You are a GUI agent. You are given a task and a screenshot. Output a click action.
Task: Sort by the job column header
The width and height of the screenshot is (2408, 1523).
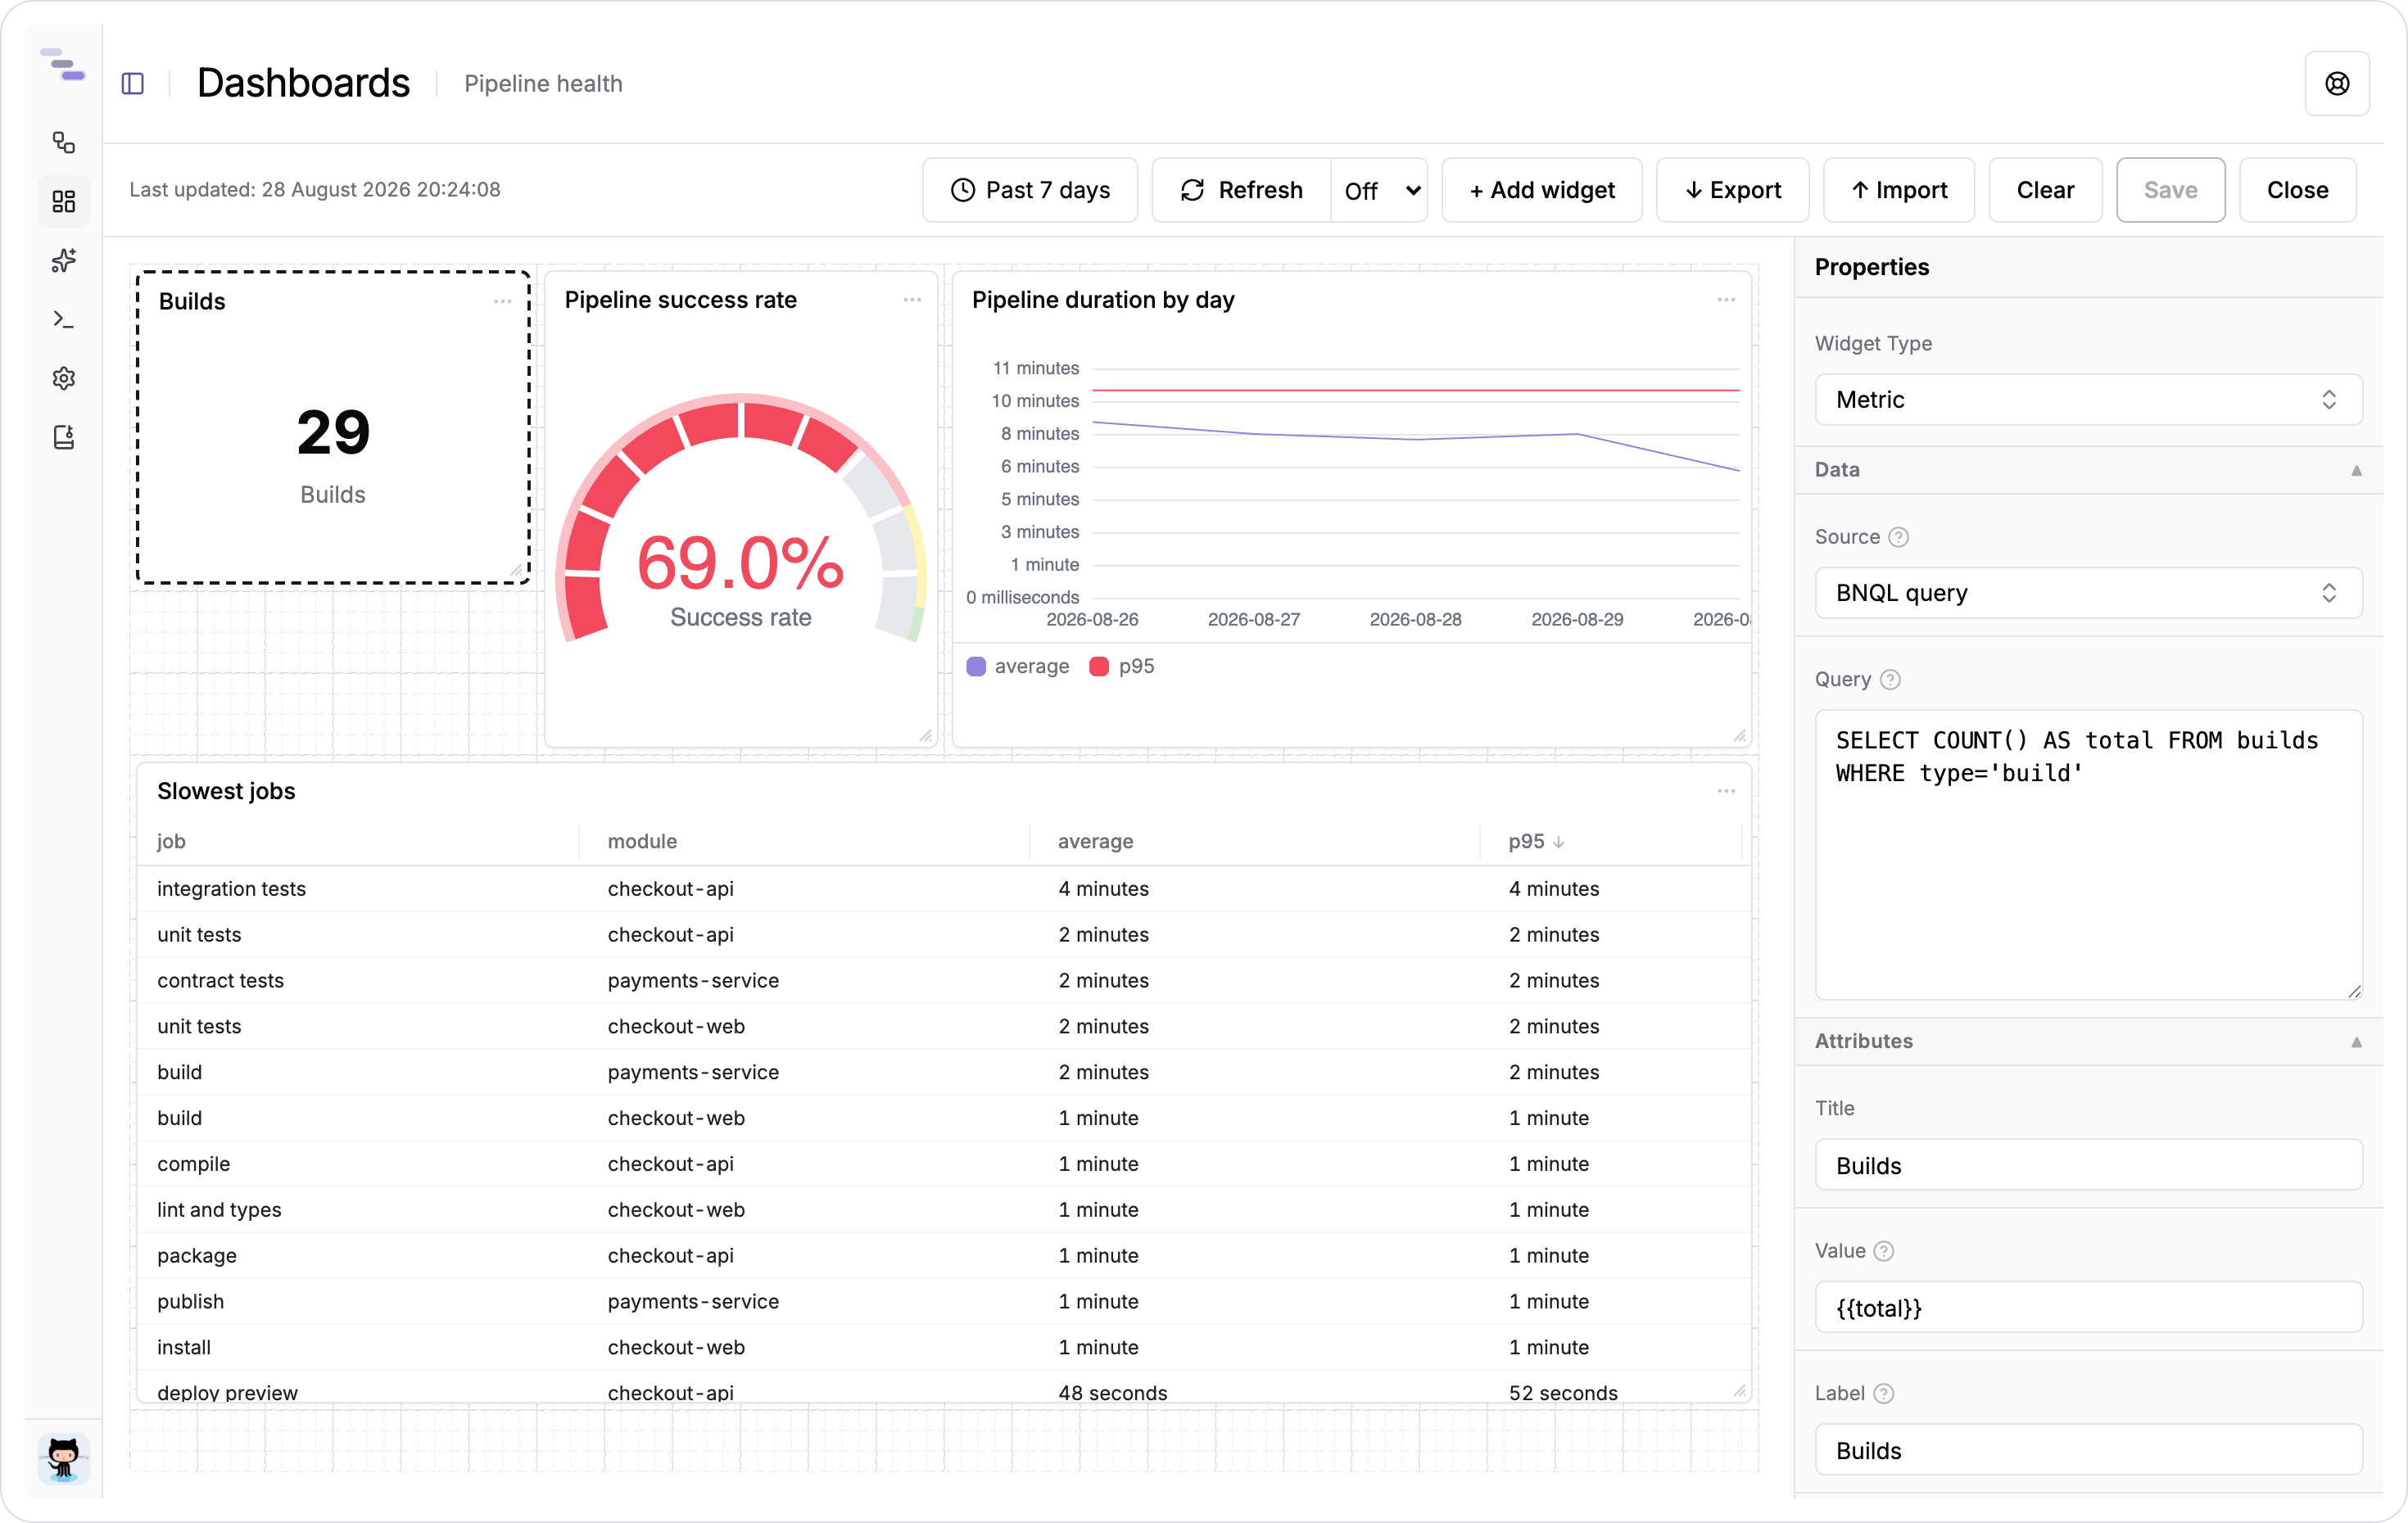click(171, 842)
